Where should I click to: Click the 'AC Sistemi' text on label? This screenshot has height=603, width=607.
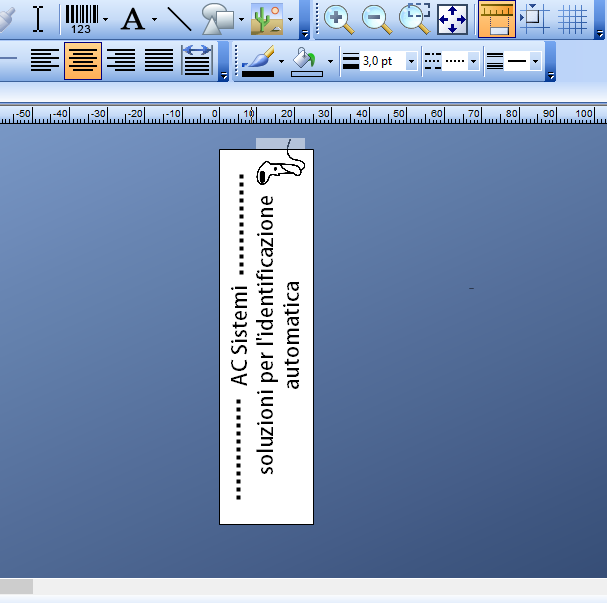tap(239, 336)
